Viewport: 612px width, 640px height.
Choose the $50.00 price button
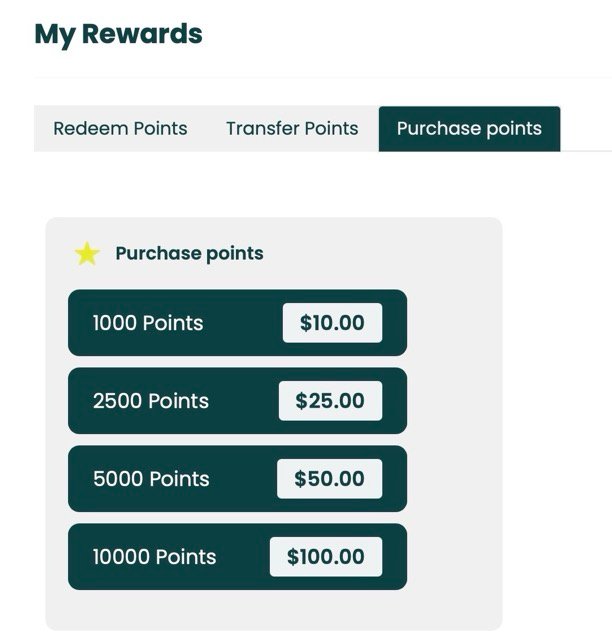(329, 479)
